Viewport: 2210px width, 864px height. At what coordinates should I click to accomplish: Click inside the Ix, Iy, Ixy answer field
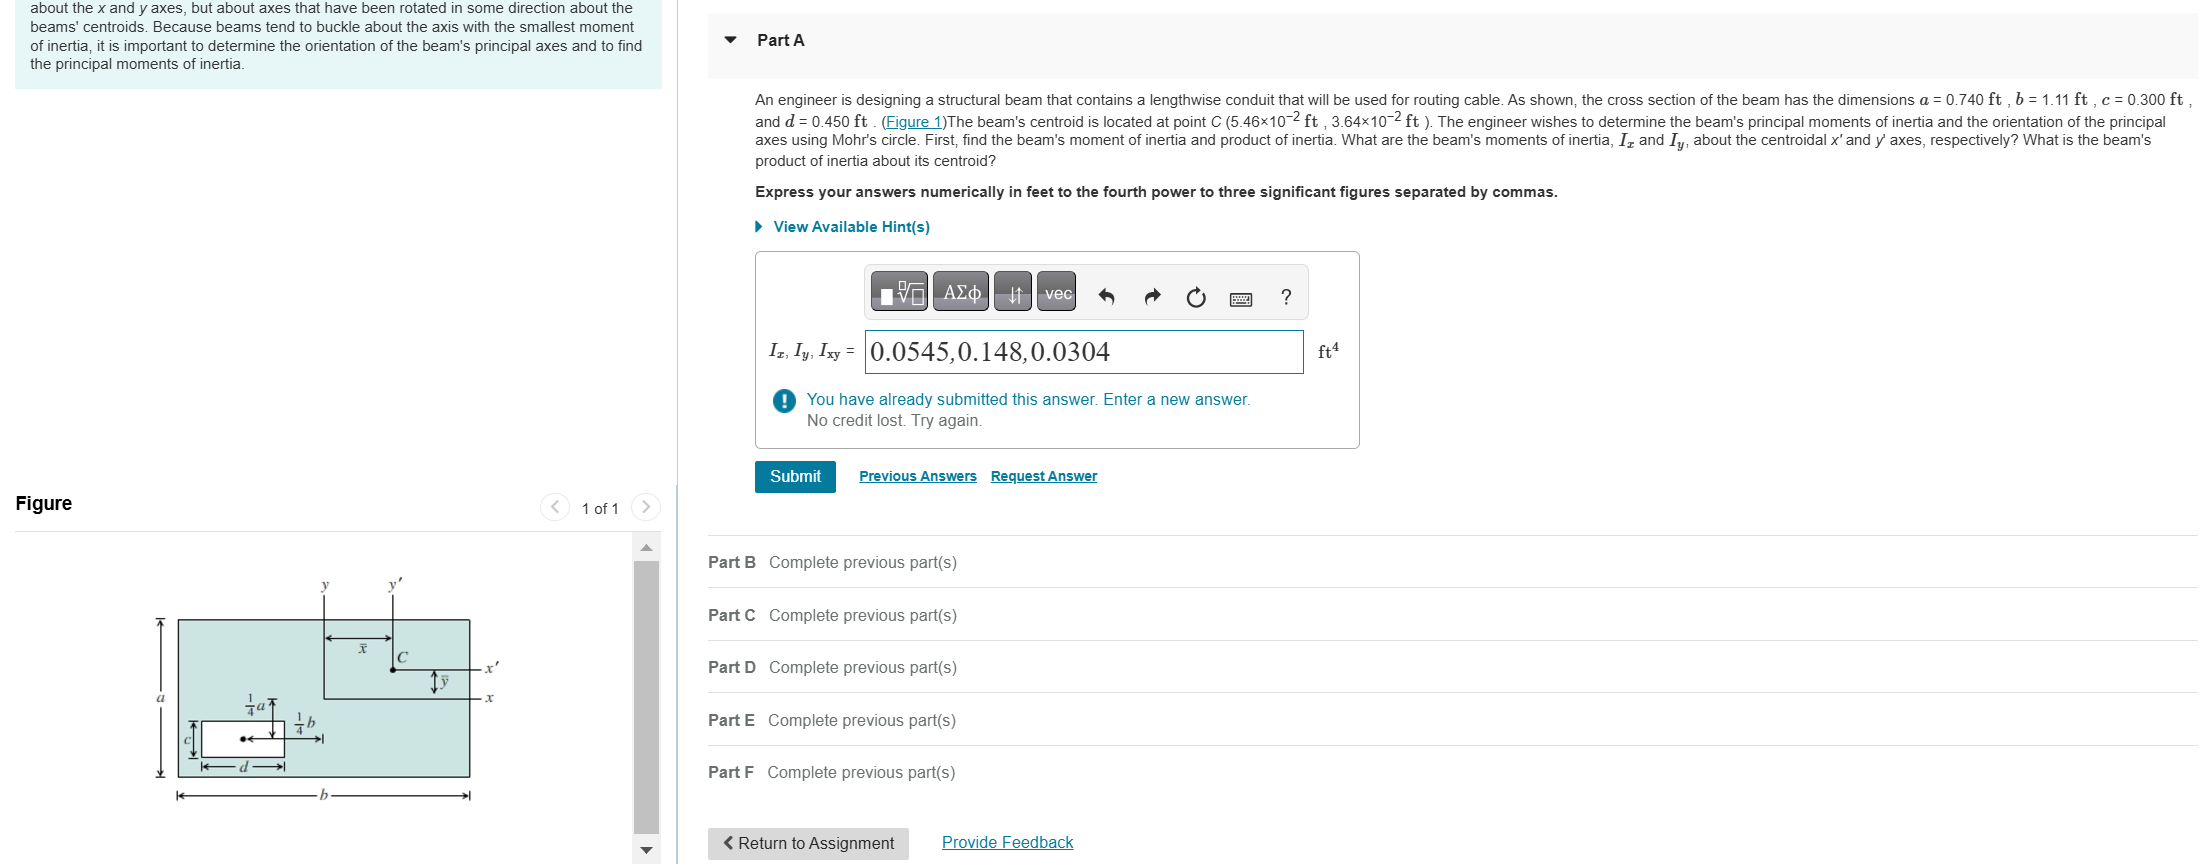point(1084,352)
